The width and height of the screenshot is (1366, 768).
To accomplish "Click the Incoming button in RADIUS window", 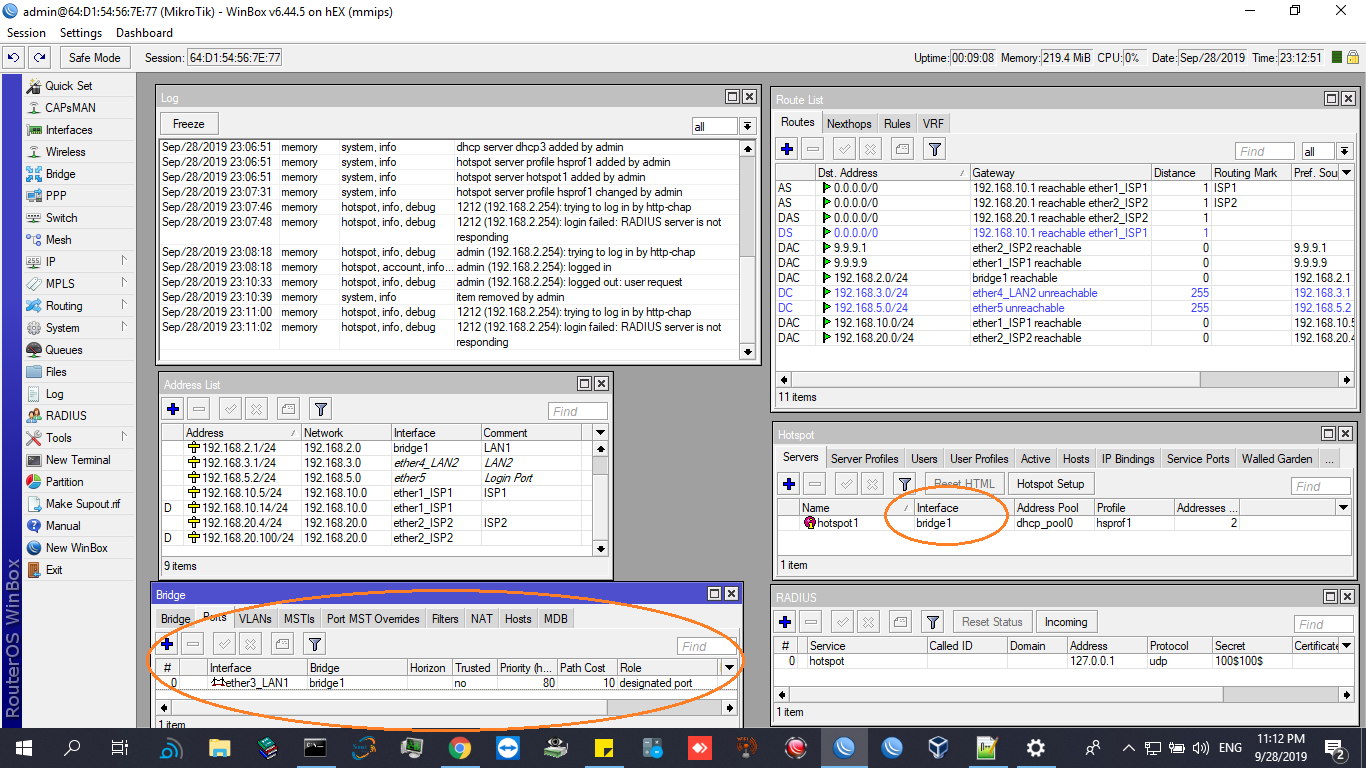I will tap(1066, 622).
